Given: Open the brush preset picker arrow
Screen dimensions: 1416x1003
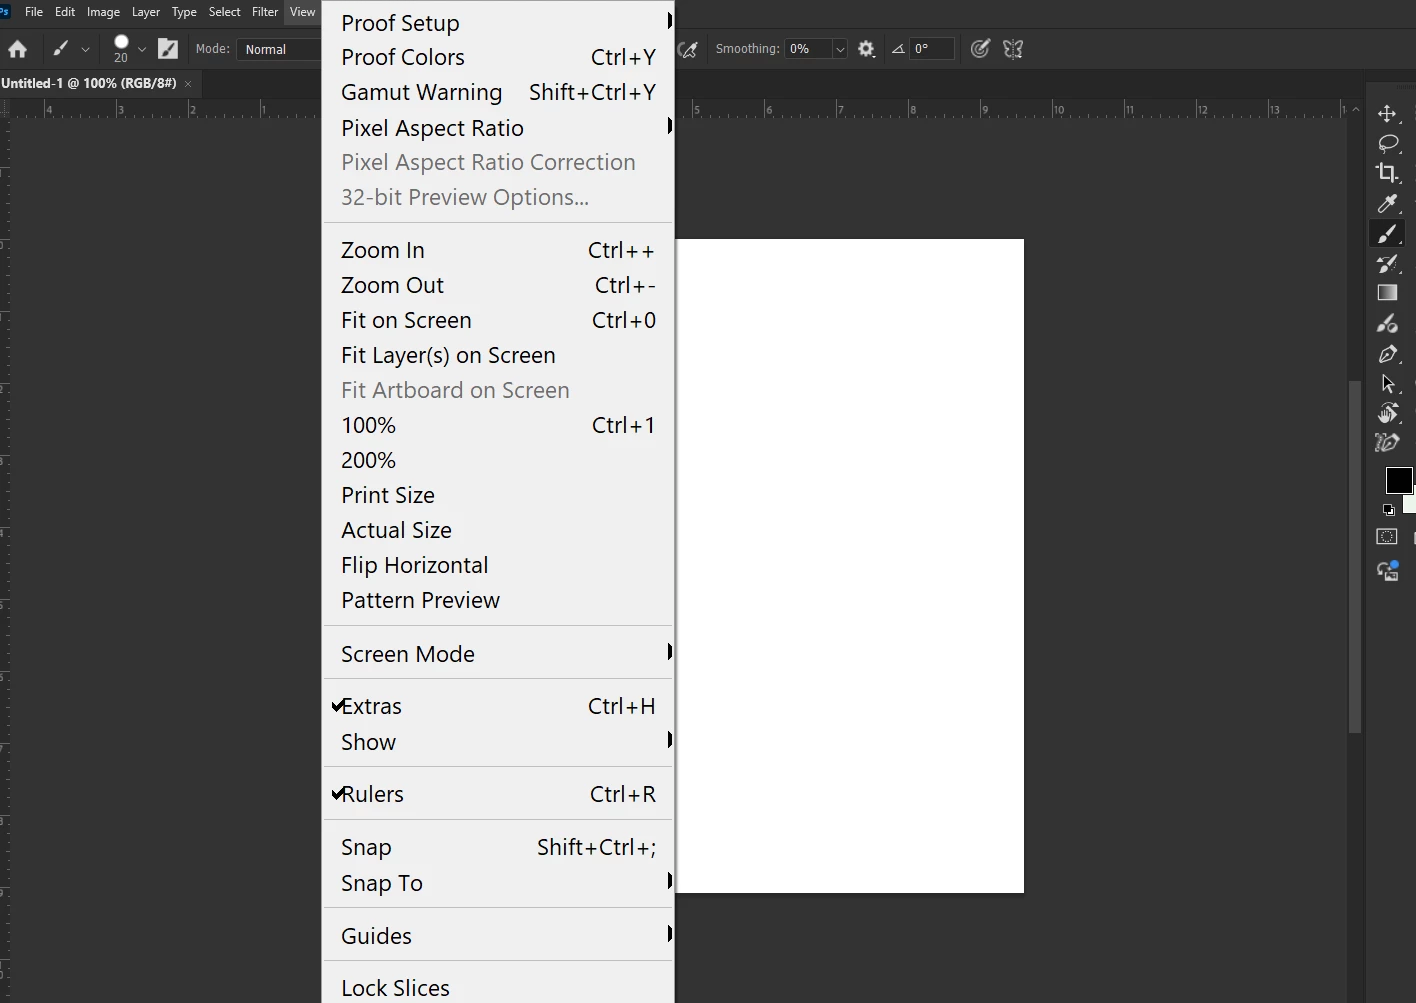Looking at the screenshot, I should pos(142,49).
